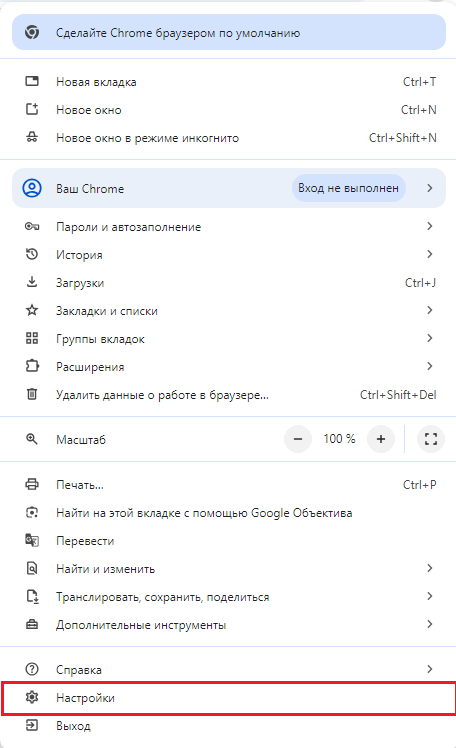Image resolution: width=456 pixels, height=748 pixels.
Task: Decrease zoom with the minus button
Action: (298, 439)
